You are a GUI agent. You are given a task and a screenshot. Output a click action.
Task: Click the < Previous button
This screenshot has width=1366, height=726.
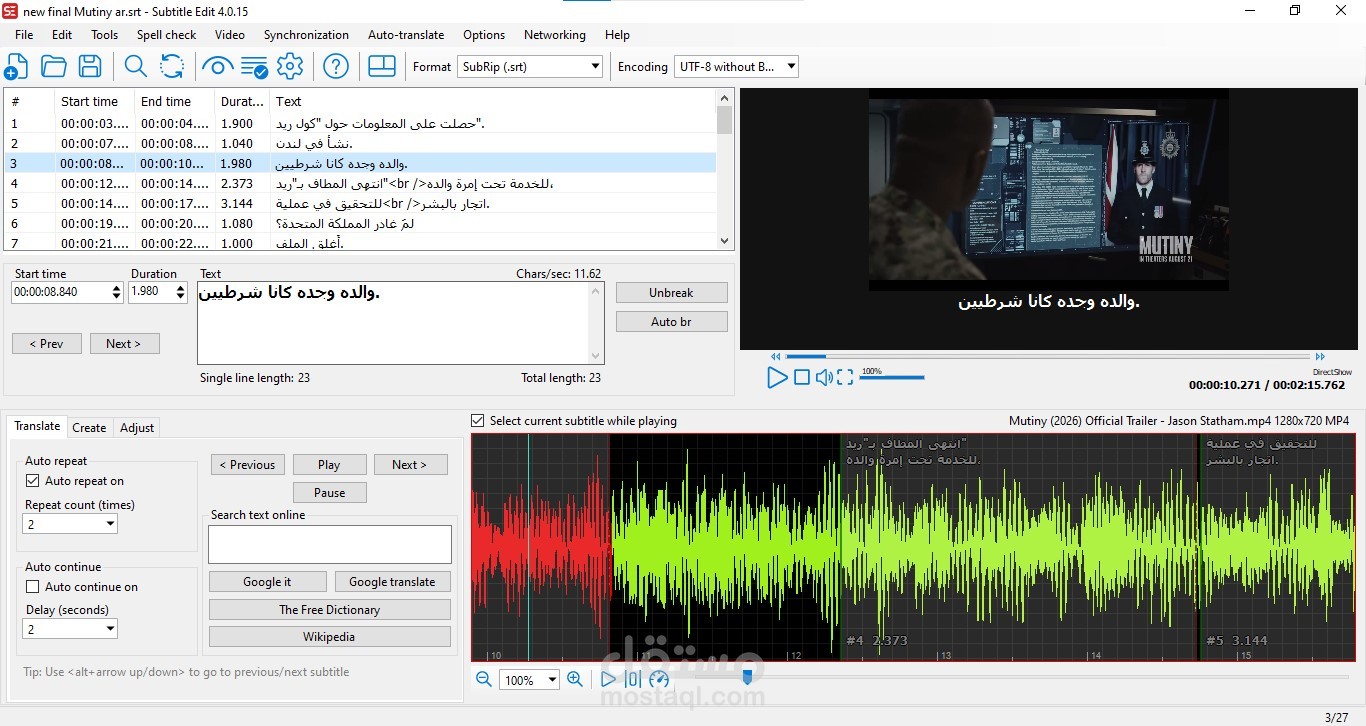248,465
